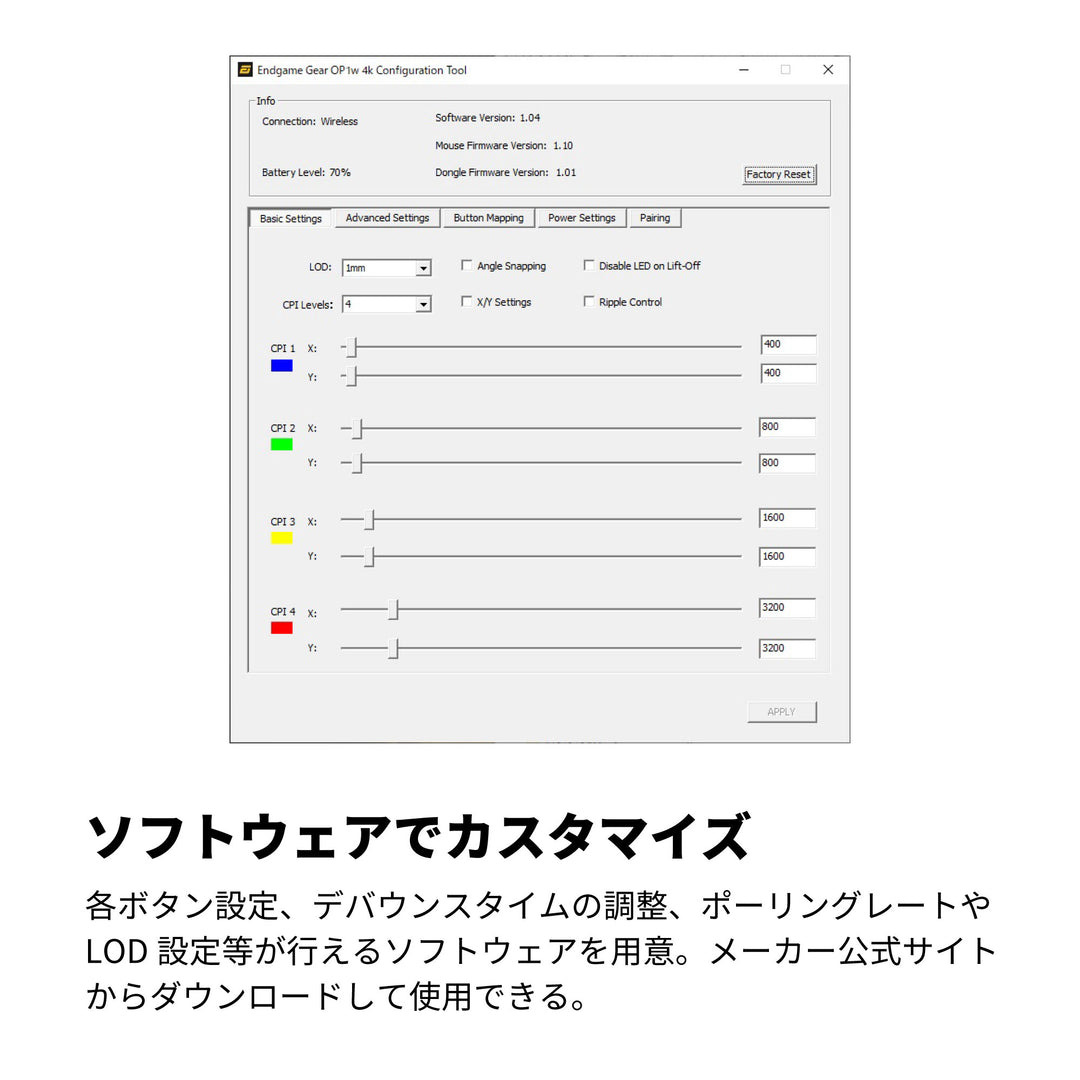Expand the CPI Levels dropdown
Viewport: 1080px width, 1080px height.
tap(423, 304)
